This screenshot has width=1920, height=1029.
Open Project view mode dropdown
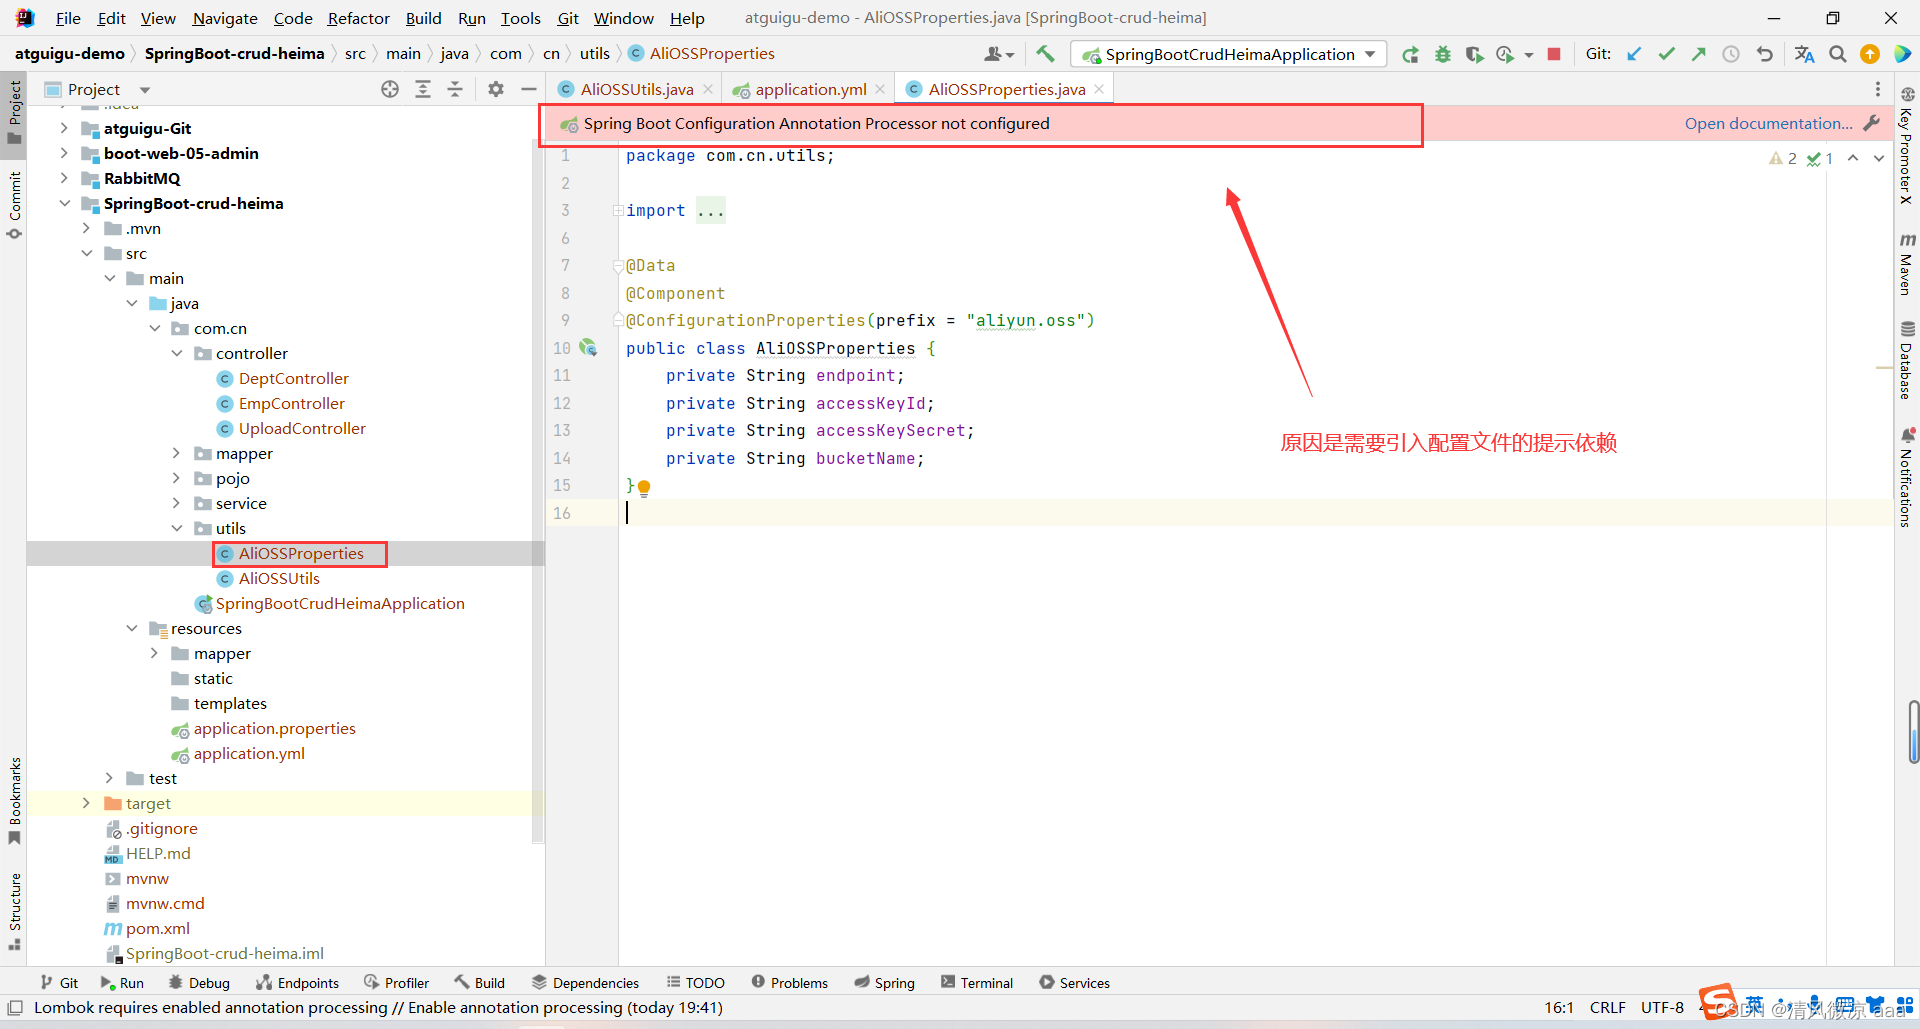(145, 90)
